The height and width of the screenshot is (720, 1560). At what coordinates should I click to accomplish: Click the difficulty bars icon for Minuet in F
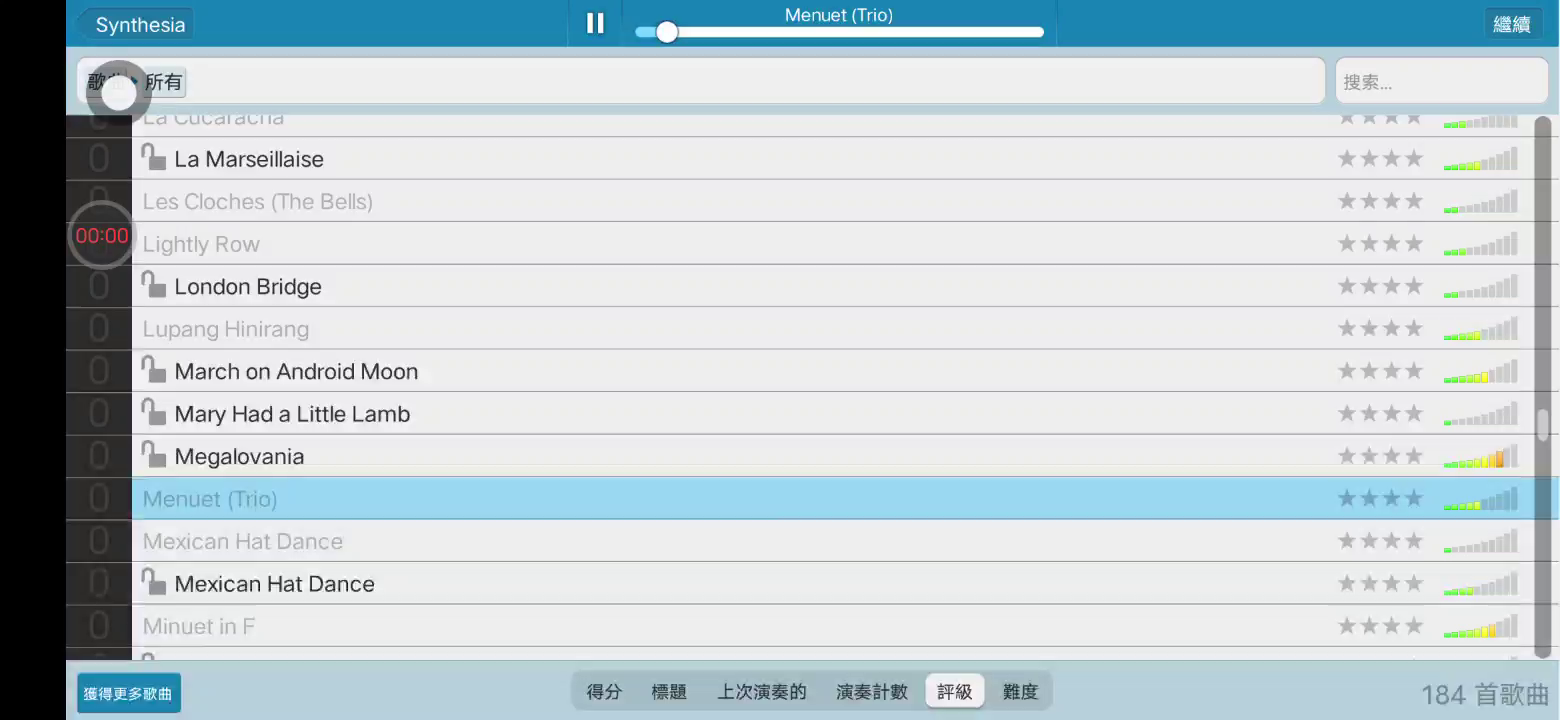click(x=1481, y=627)
